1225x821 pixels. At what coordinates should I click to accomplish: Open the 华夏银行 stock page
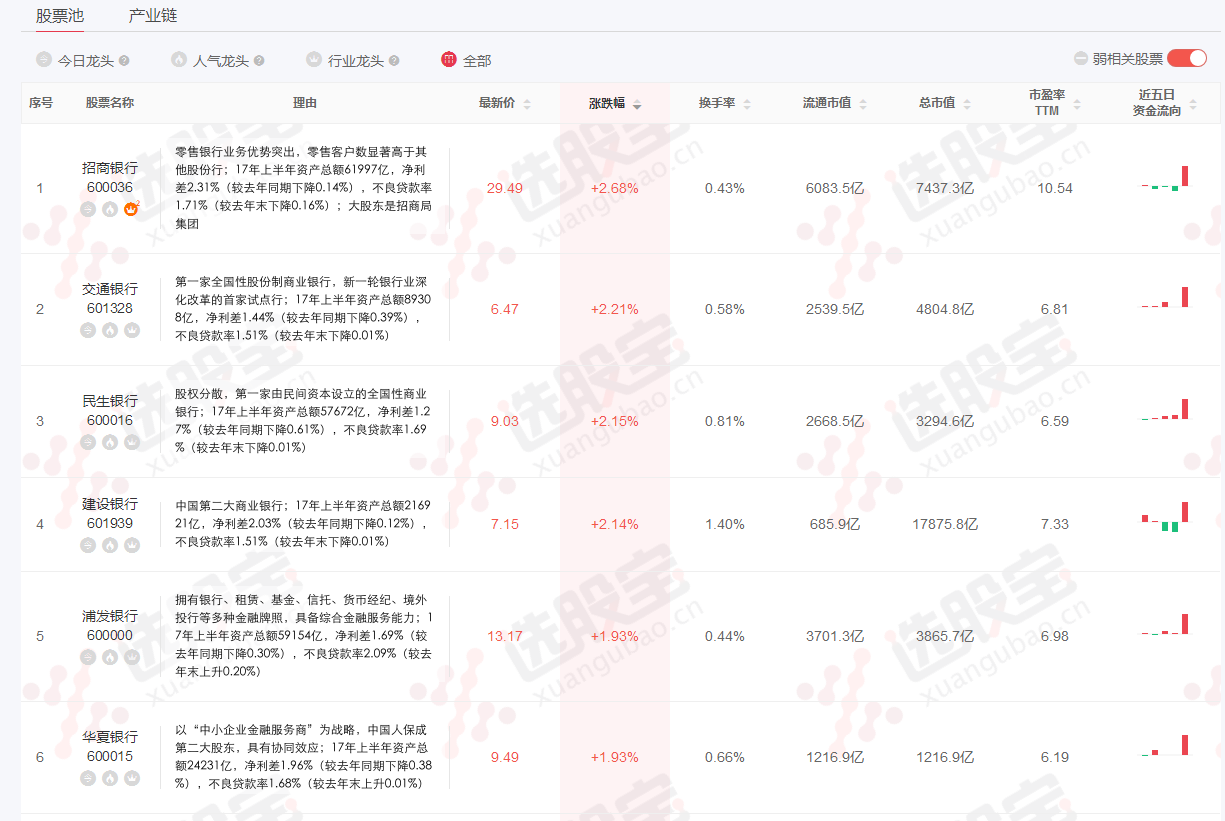(110, 737)
